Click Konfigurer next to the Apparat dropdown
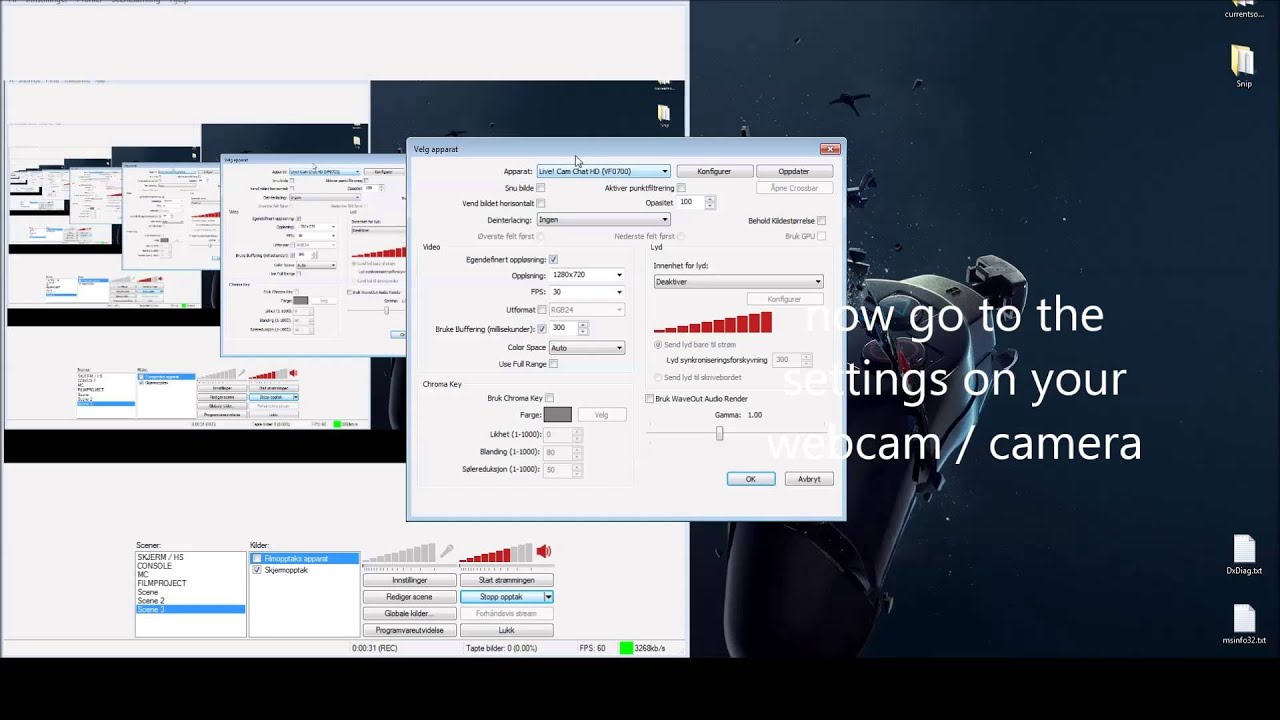This screenshot has height=720, width=1280. 714,171
